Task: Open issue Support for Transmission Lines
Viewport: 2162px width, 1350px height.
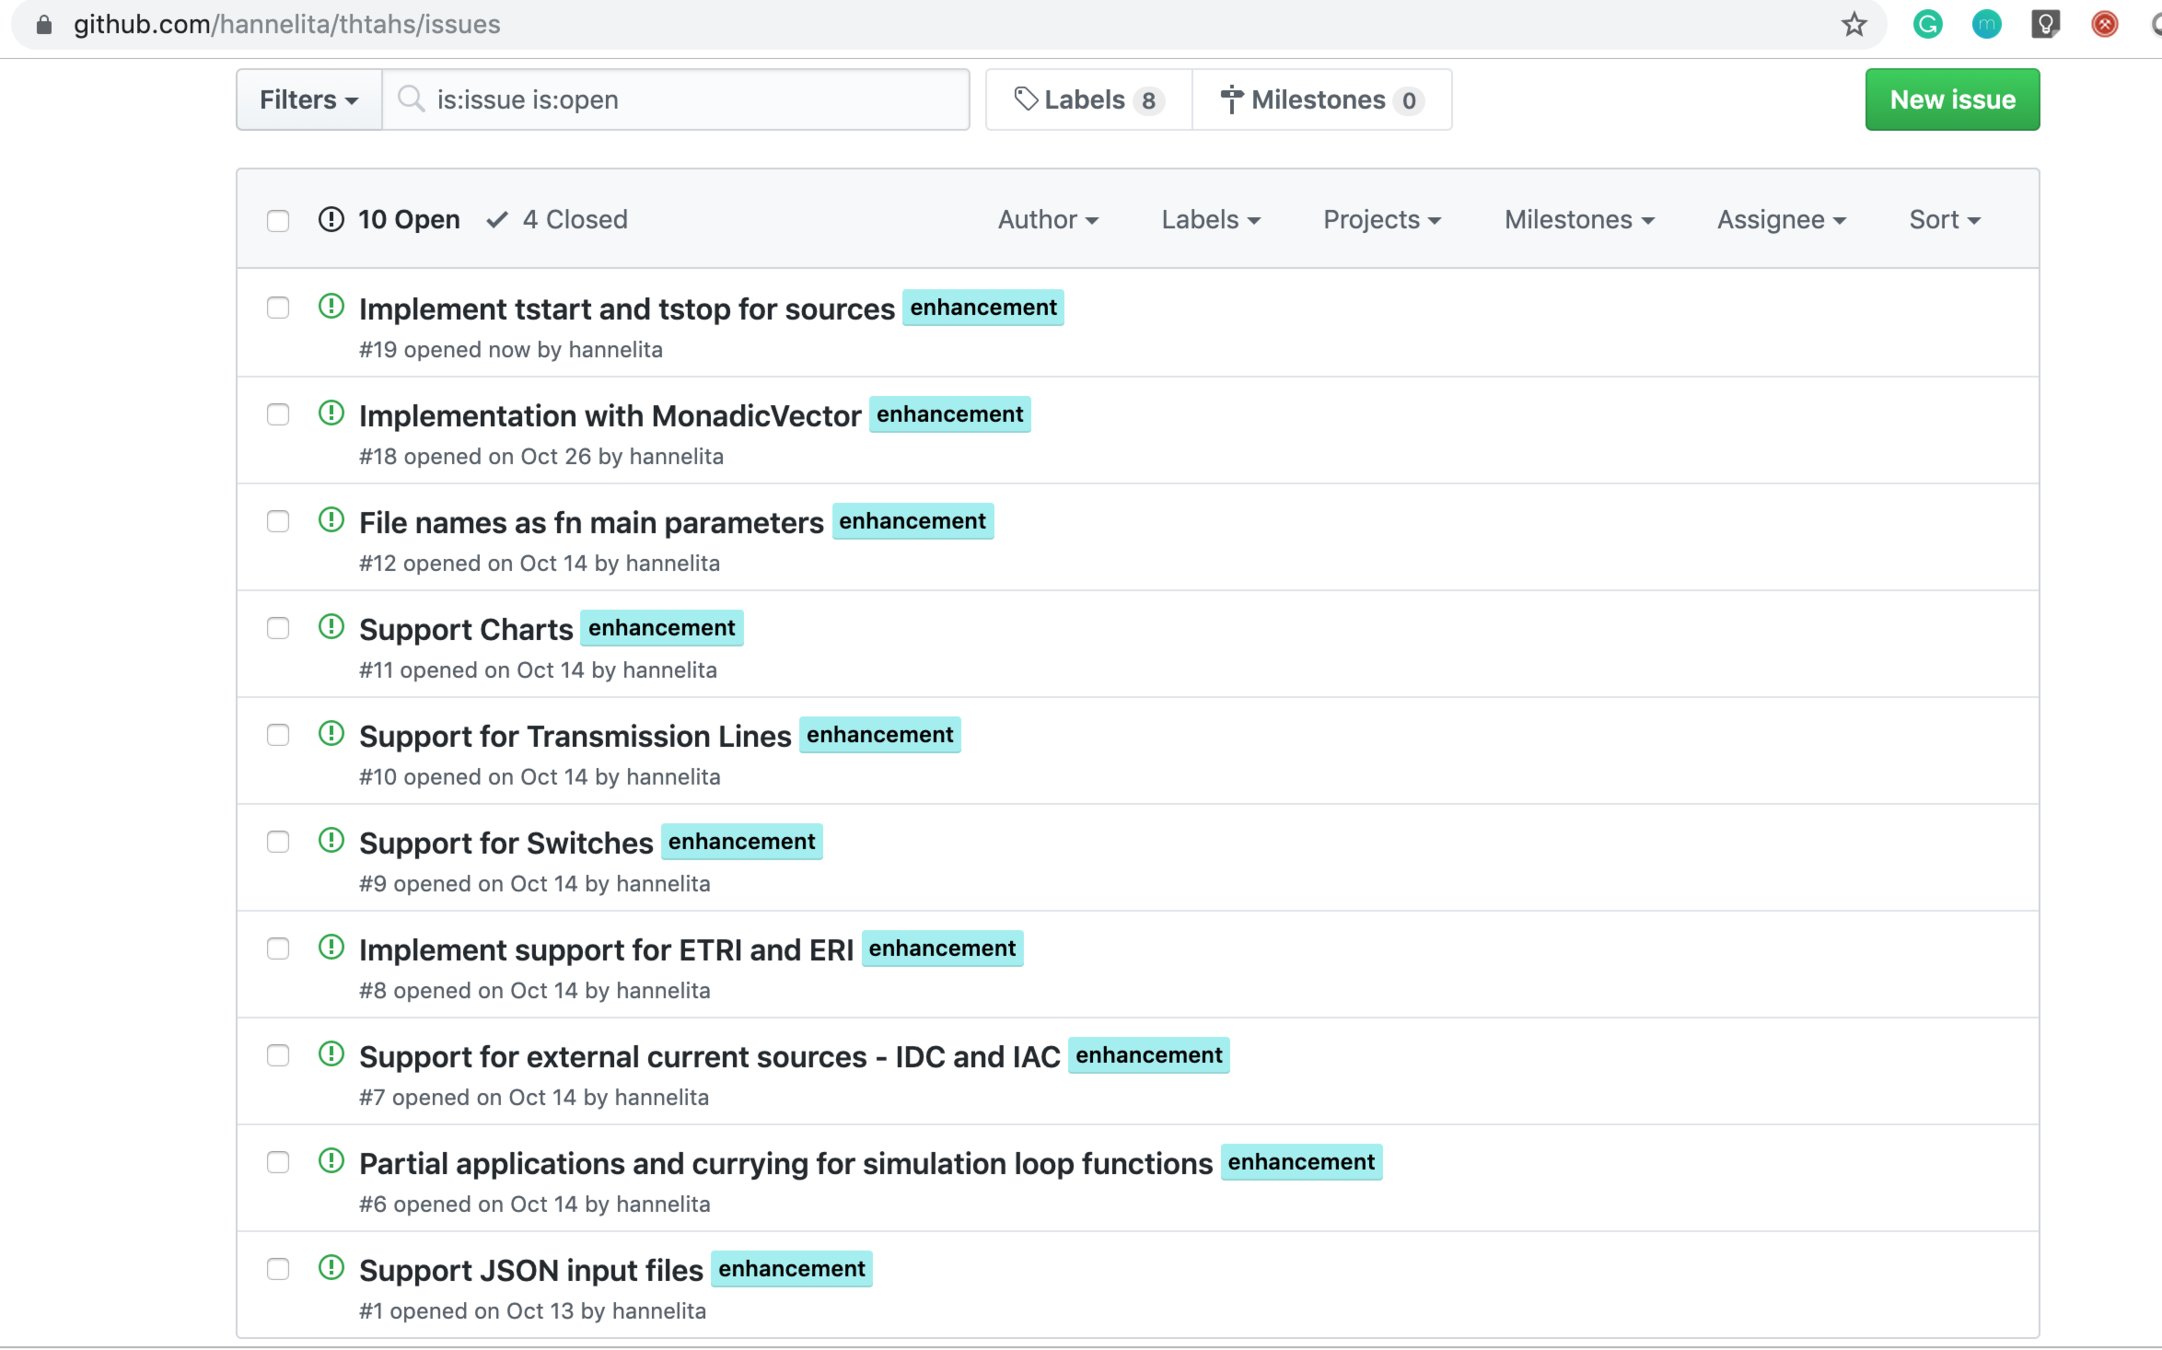Action: tap(575, 737)
